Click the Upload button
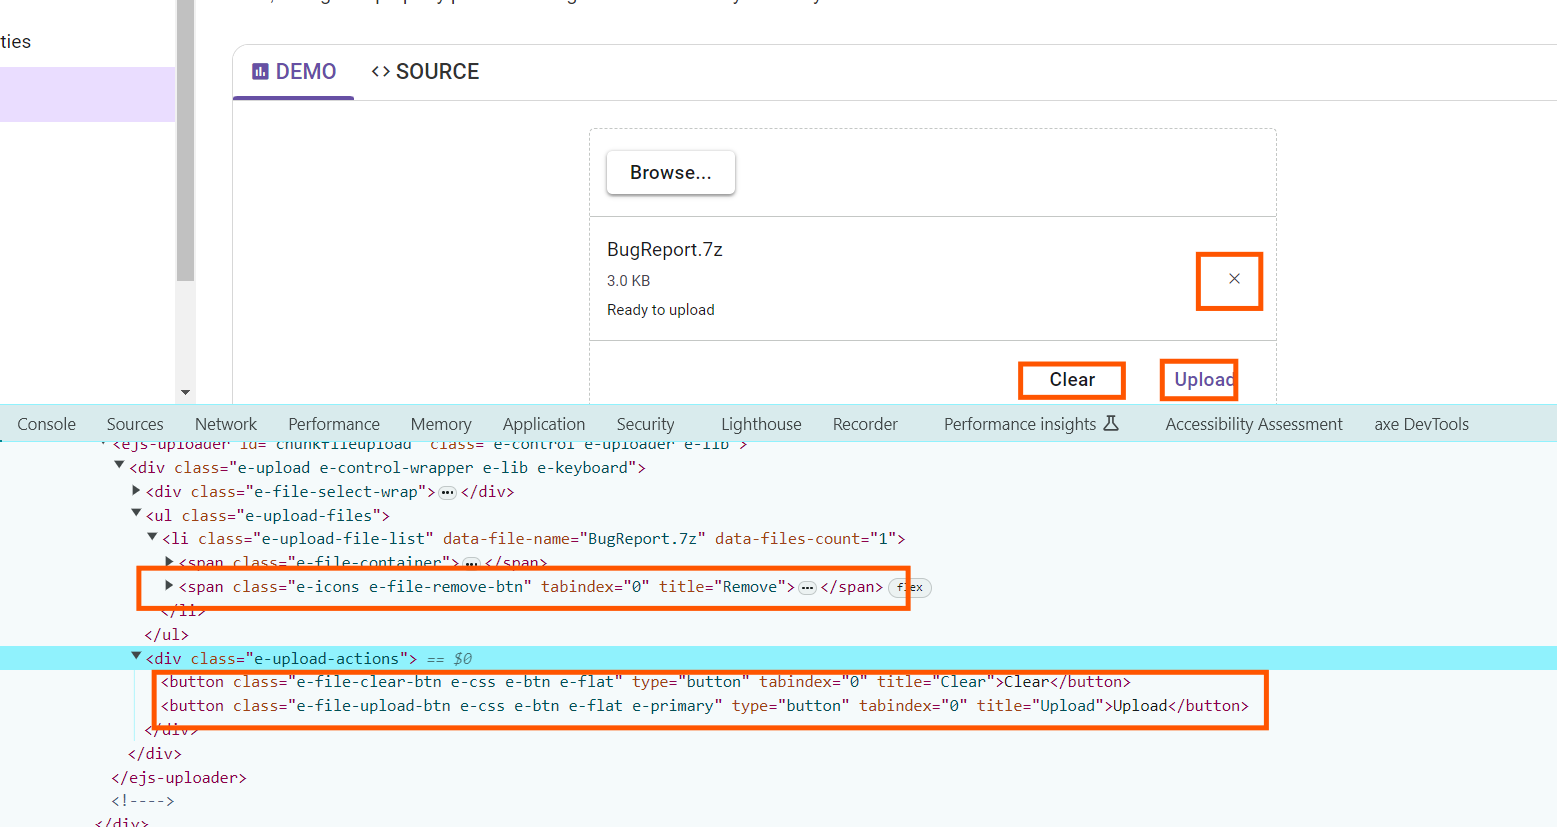Viewport: 1557px width, 827px height. coord(1200,380)
